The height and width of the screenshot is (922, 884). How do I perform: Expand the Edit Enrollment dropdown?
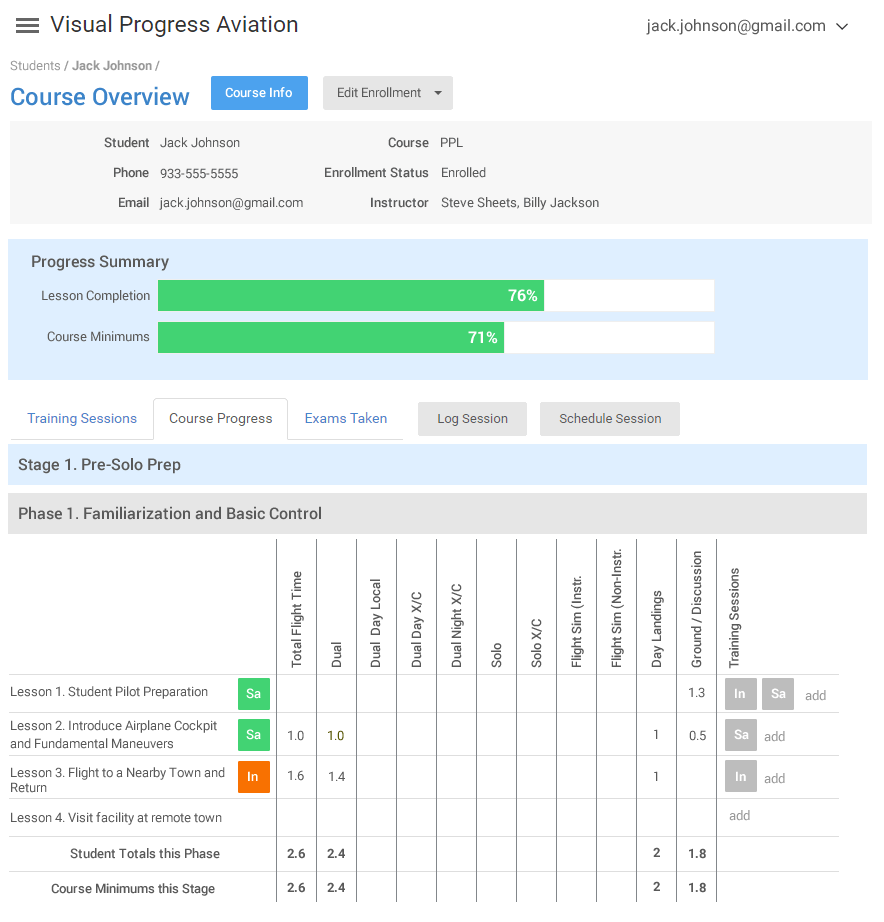pos(388,93)
